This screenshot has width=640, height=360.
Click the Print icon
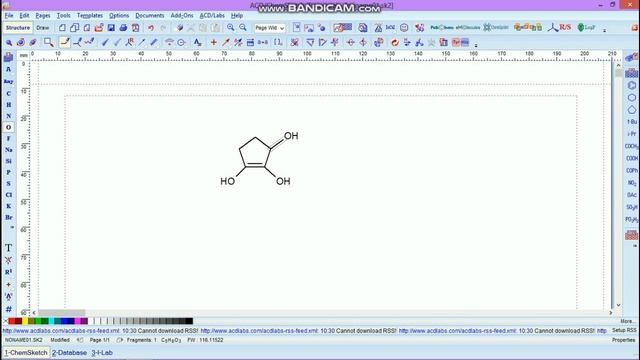tap(123, 28)
